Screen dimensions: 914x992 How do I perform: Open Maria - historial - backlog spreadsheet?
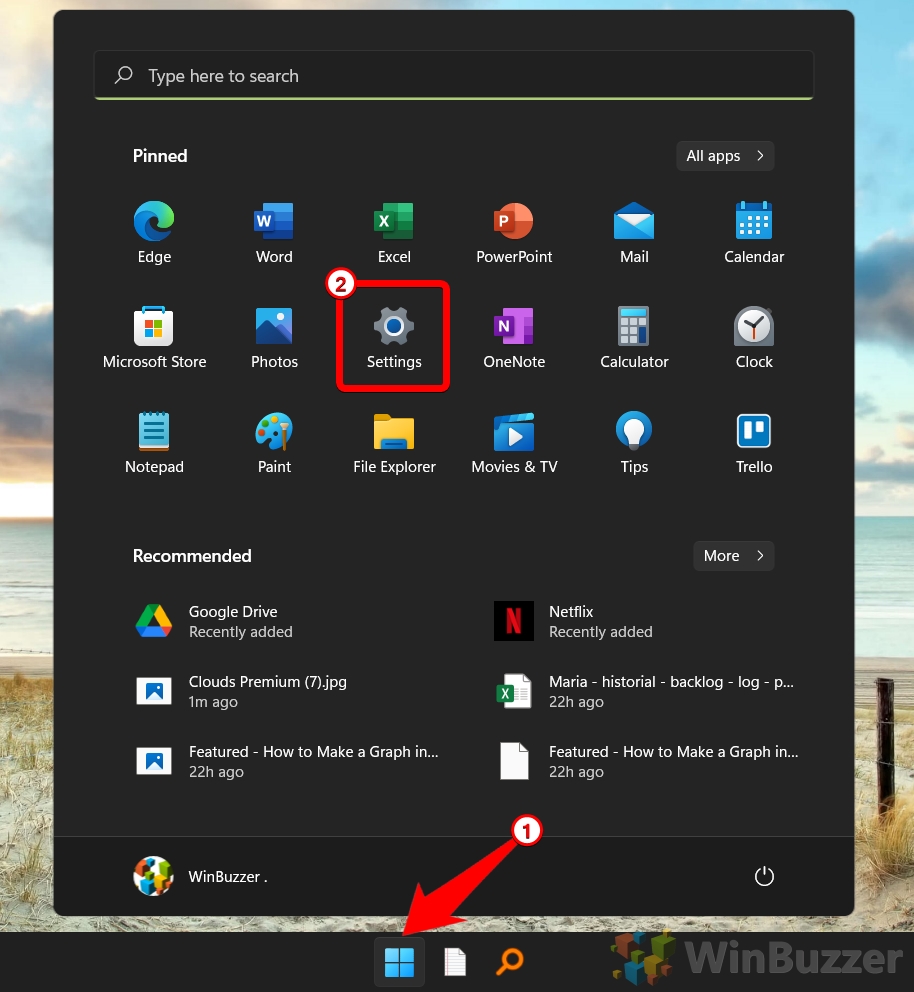(x=645, y=691)
